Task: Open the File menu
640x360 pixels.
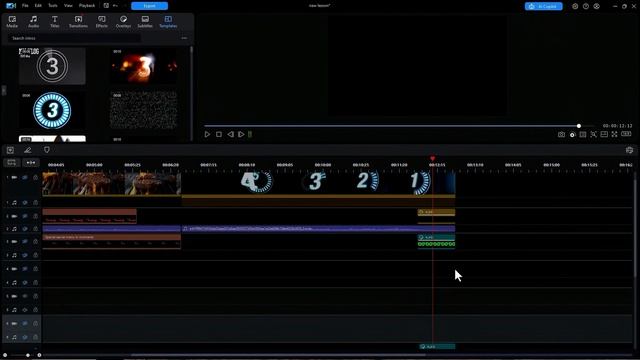Action: pyautogui.click(x=25, y=6)
